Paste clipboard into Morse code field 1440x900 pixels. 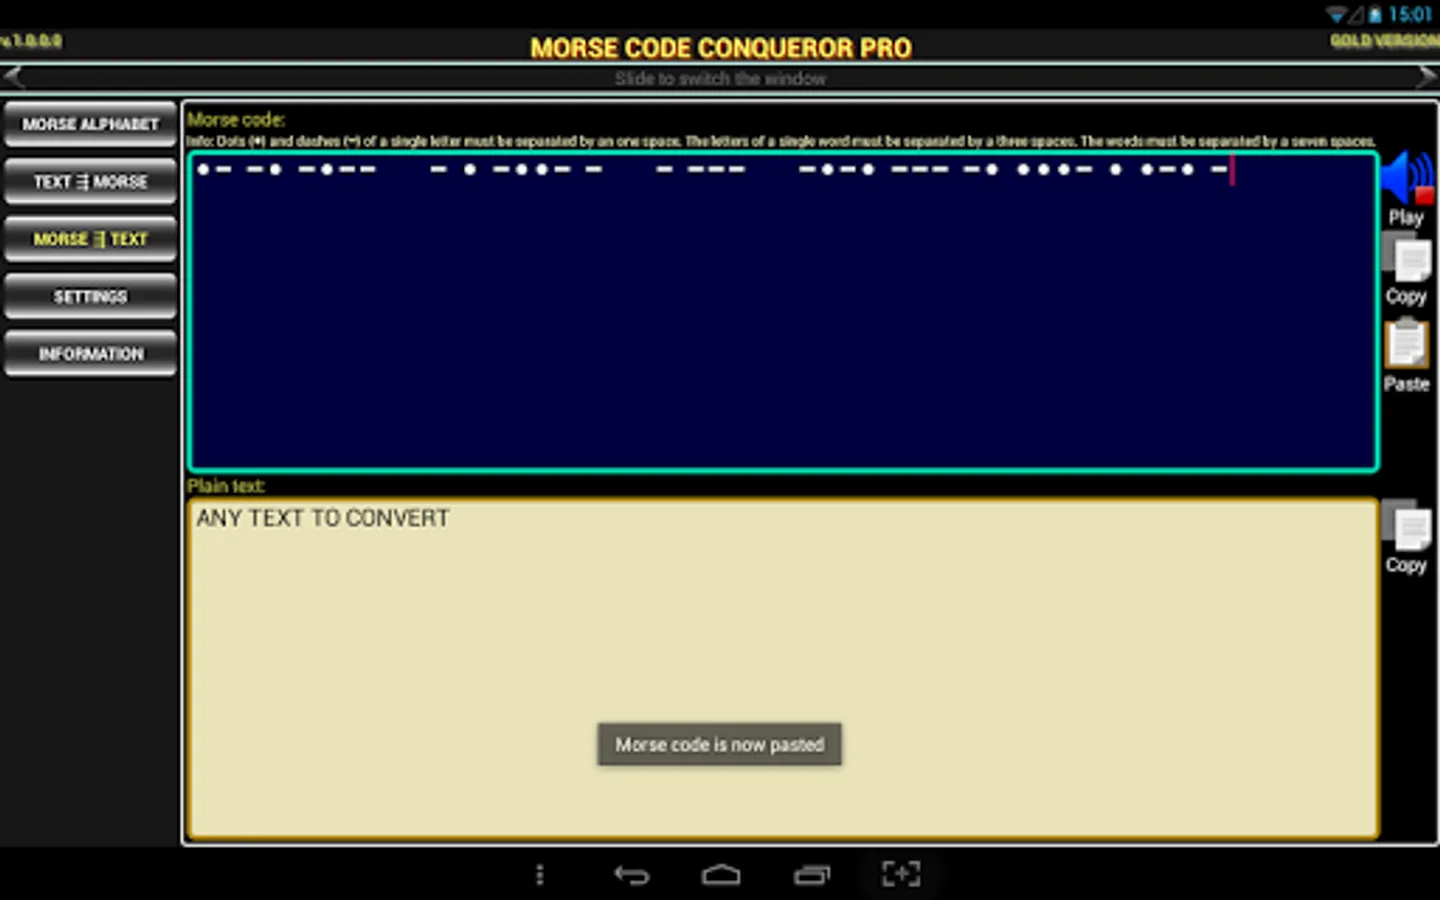pyautogui.click(x=1407, y=356)
